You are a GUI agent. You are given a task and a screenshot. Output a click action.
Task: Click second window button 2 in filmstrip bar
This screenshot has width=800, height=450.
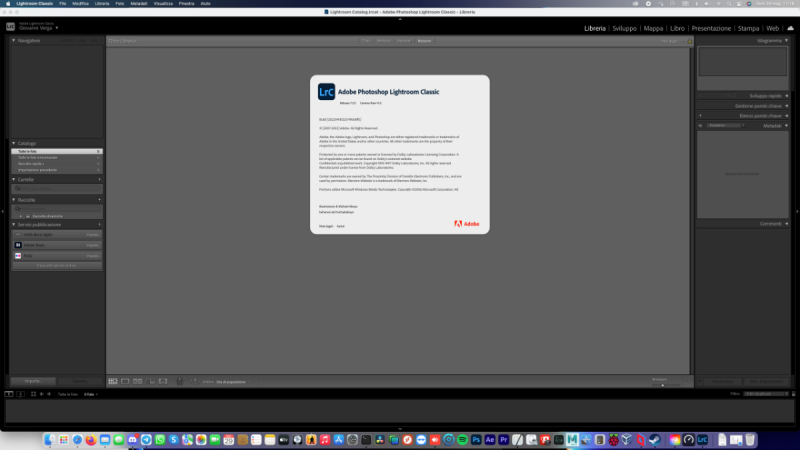point(20,394)
